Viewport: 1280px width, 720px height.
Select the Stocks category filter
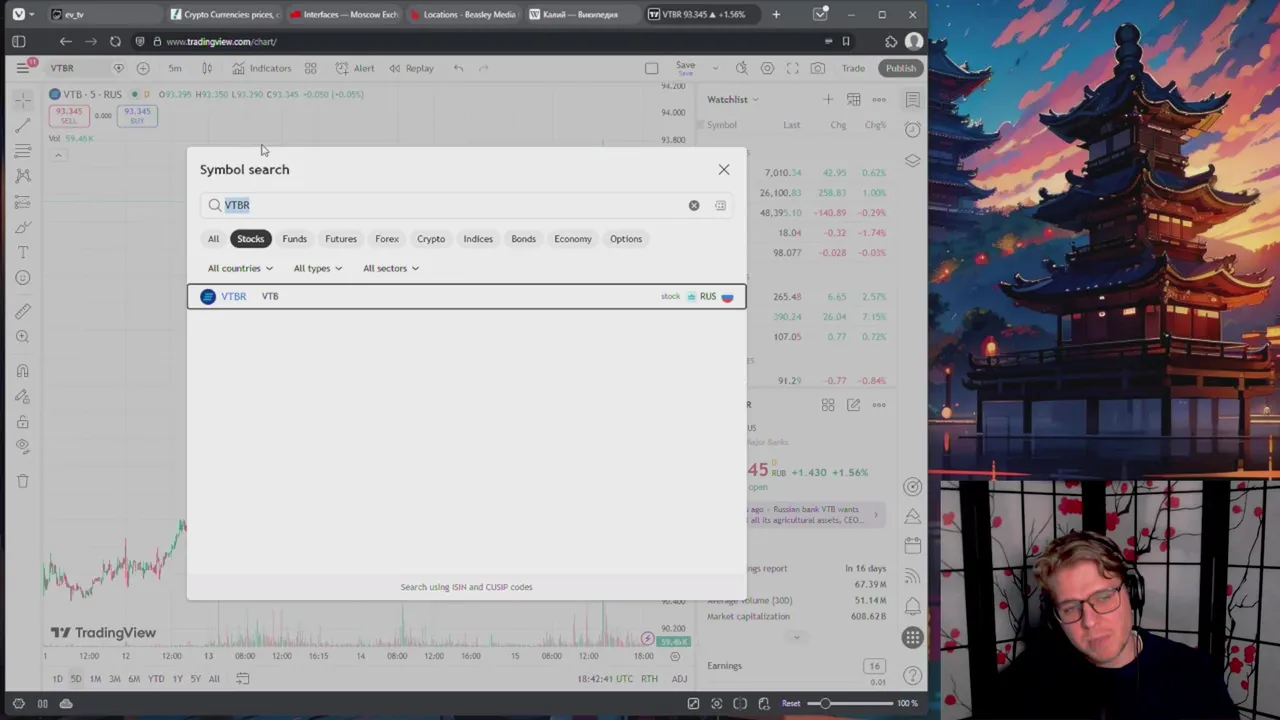pyautogui.click(x=251, y=239)
